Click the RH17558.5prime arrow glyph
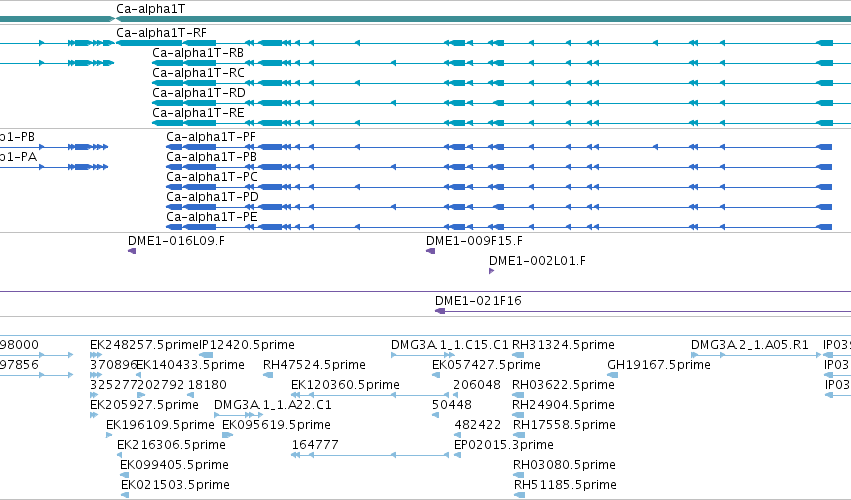 click(519, 435)
